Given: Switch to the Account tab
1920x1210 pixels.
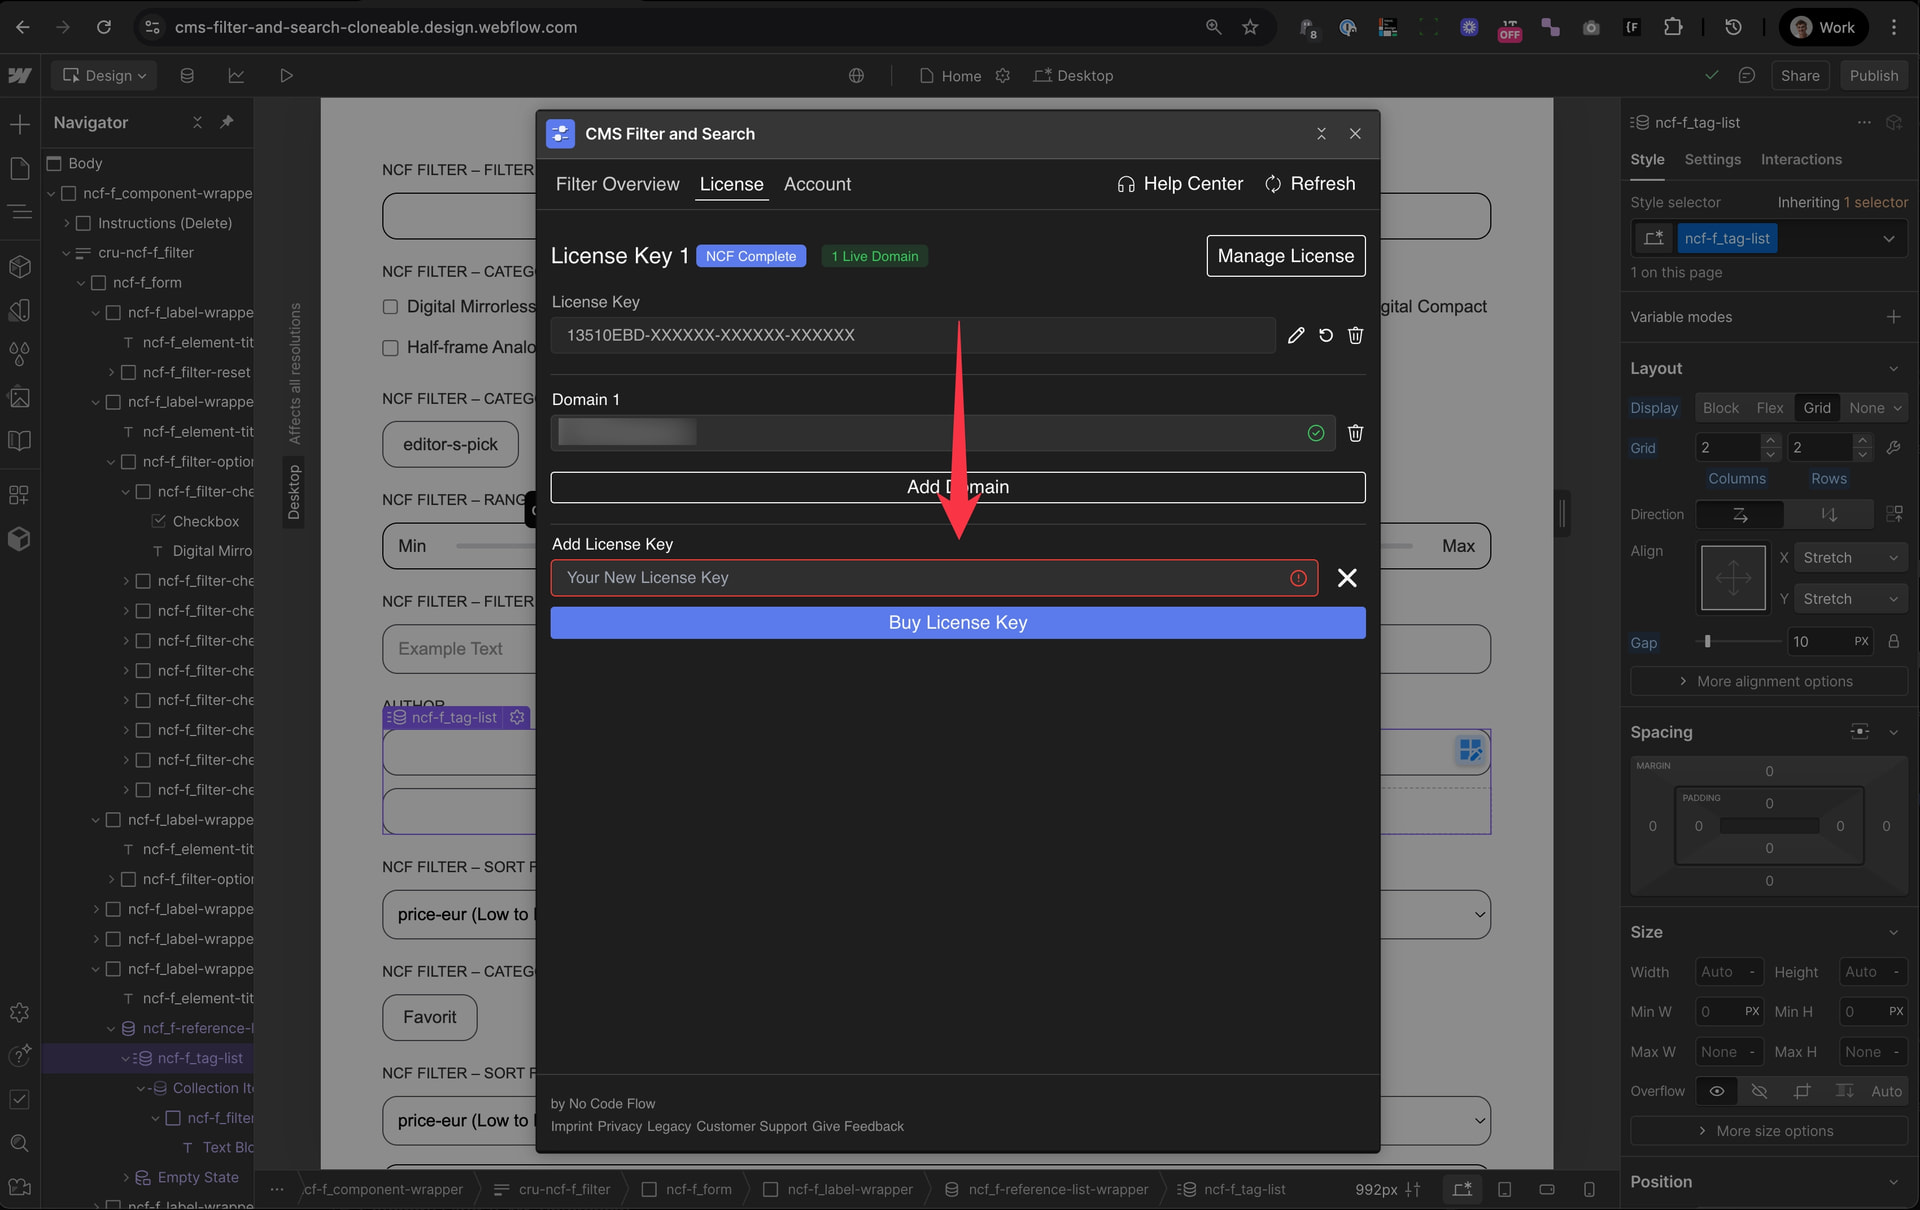Looking at the screenshot, I should tap(817, 184).
